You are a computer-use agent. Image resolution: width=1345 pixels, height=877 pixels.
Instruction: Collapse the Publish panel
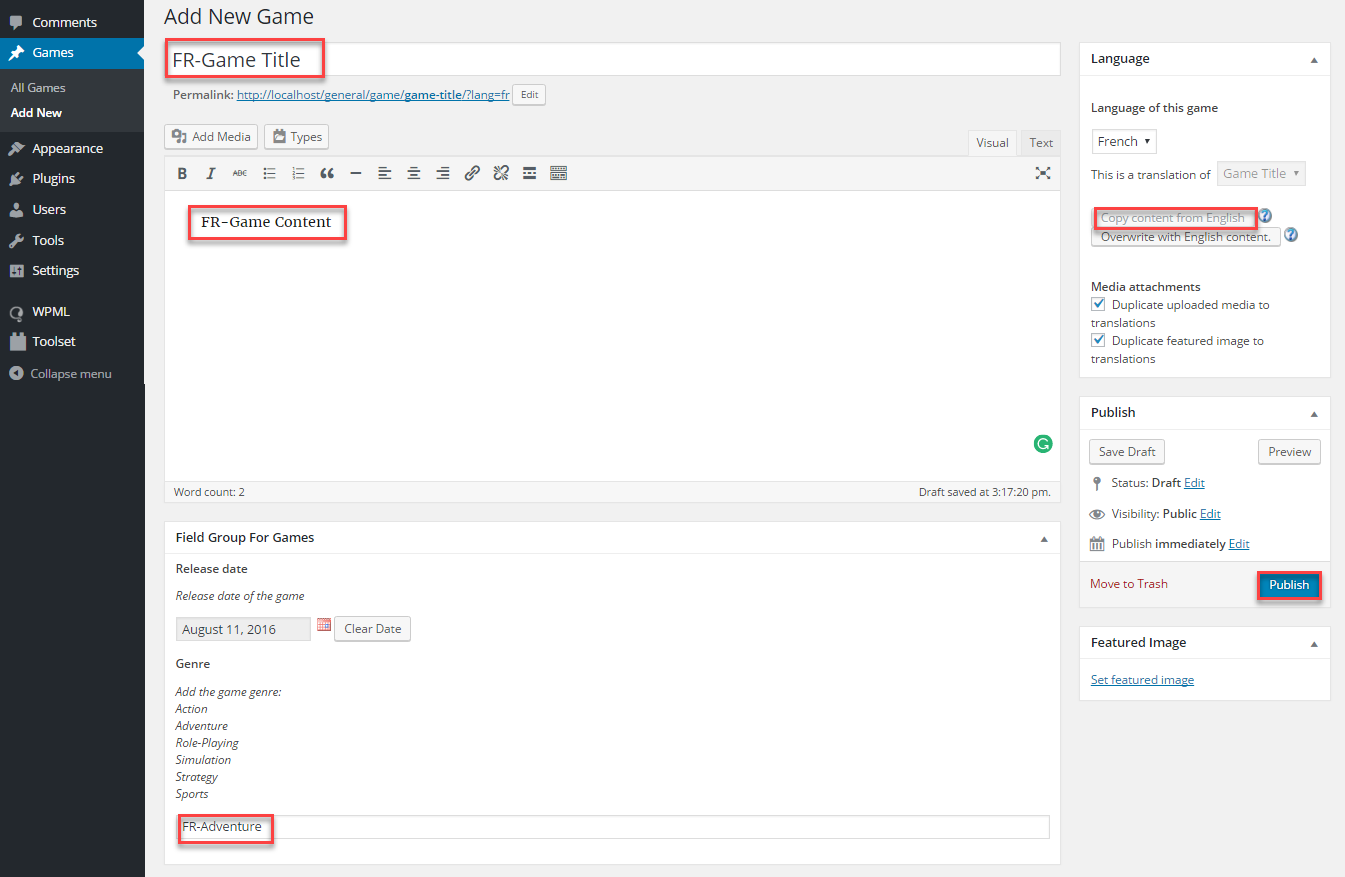tap(1314, 413)
